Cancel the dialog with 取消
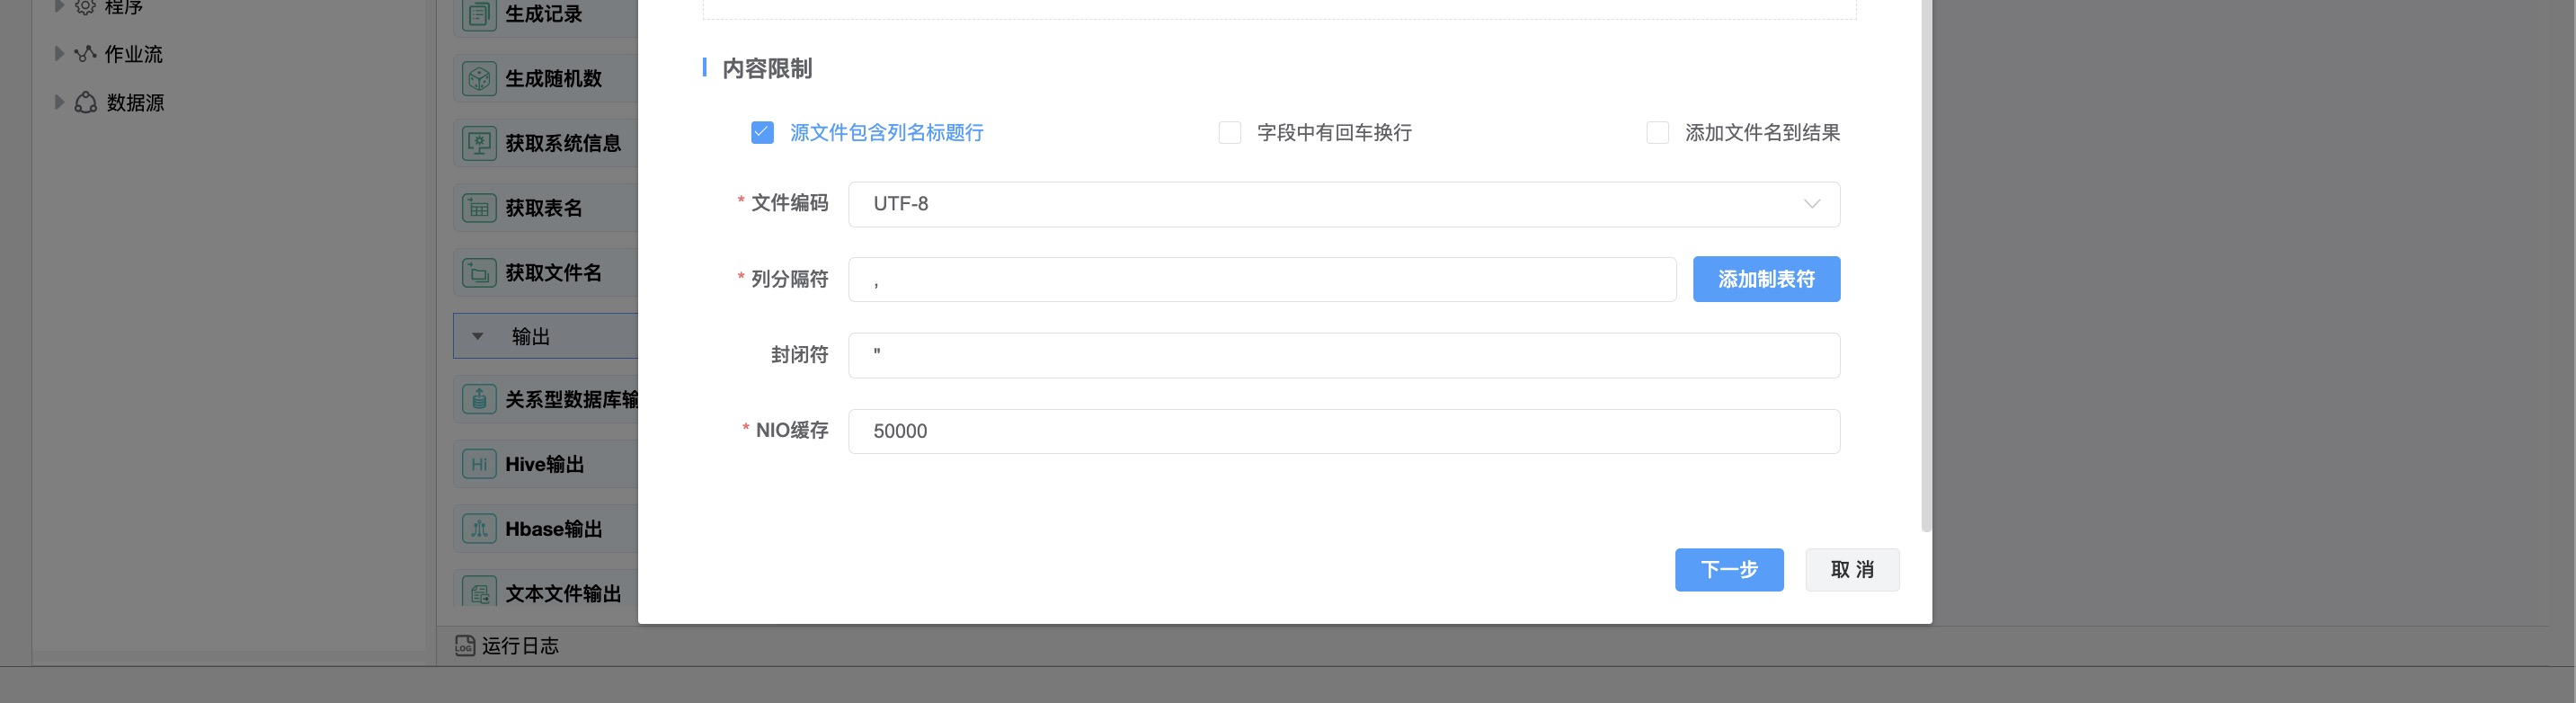This screenshot has width=2576, height=703. (1851, 570)
